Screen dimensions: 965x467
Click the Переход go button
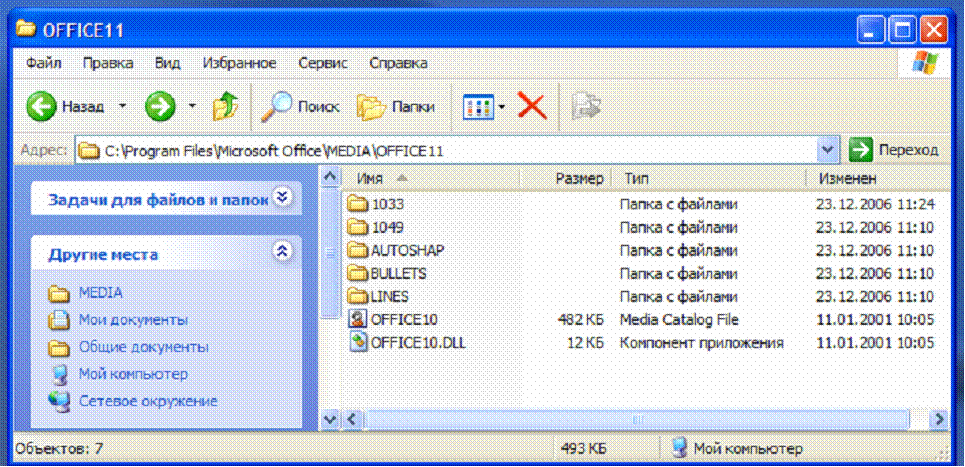[894, 150]
